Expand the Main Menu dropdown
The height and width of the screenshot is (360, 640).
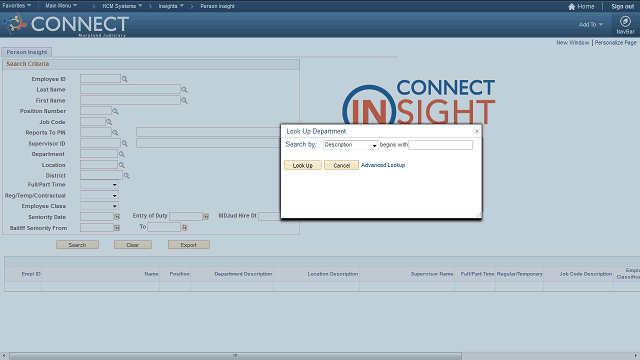click(x=61, y=6)
